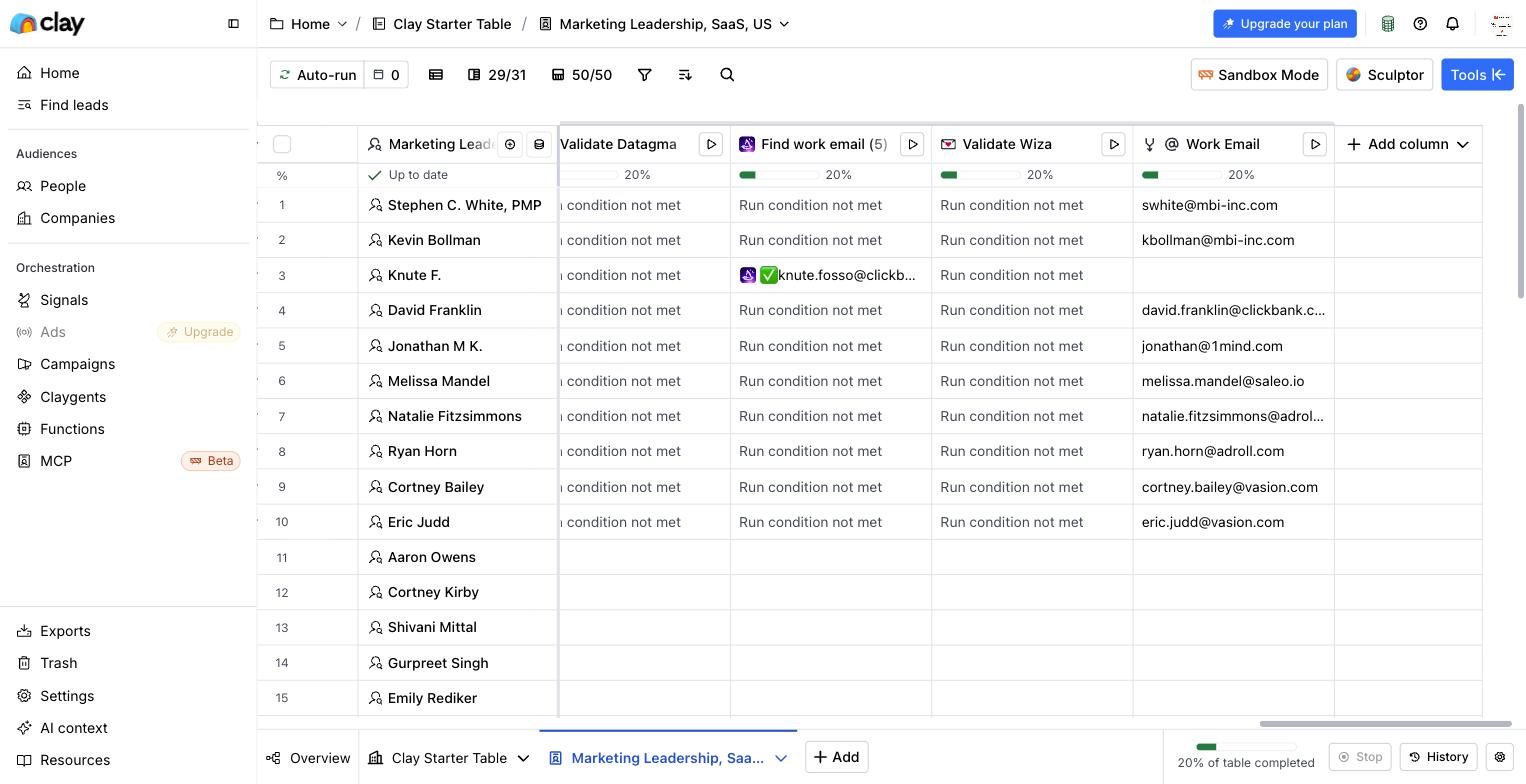This screenshot has height=784, width=1526.
Task: Open the help question mark icon
Action: point(1420,23)
